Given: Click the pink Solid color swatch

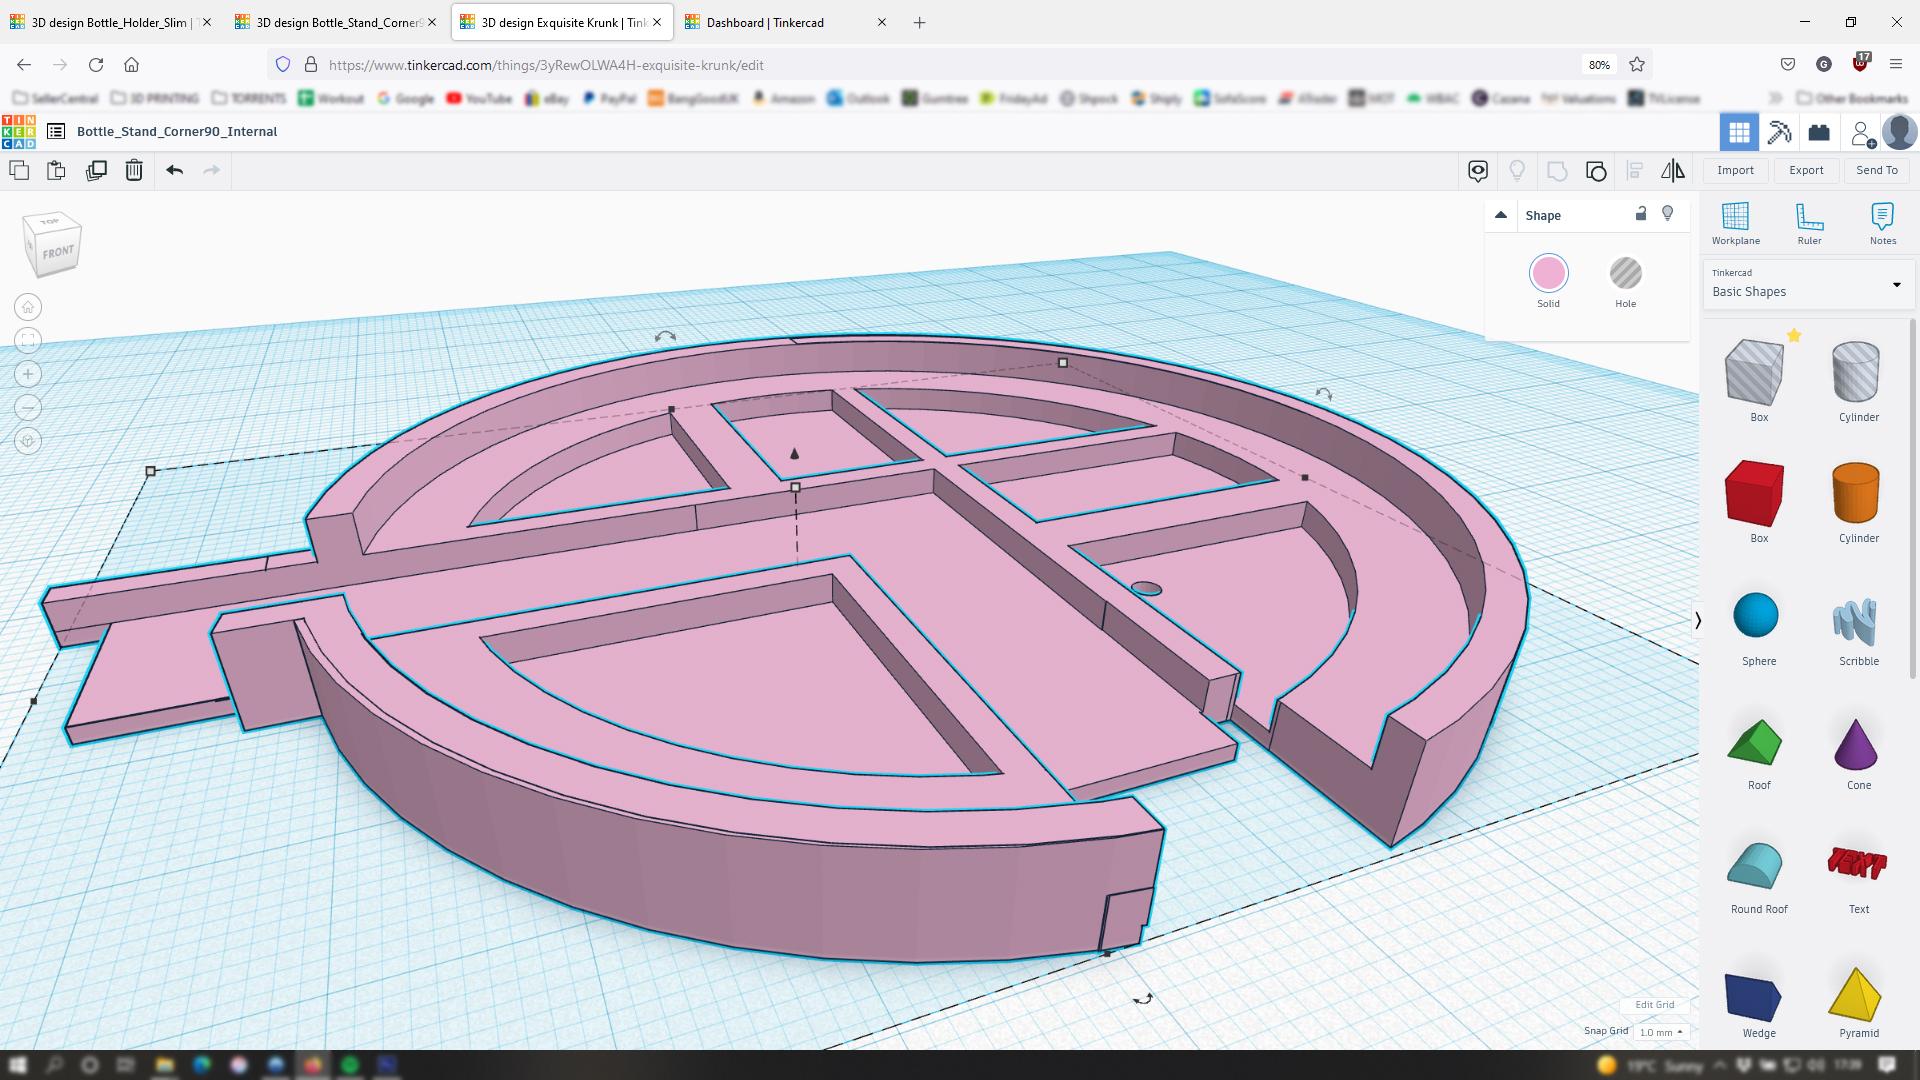Looking at the screenshot, I should (1548, 274).
